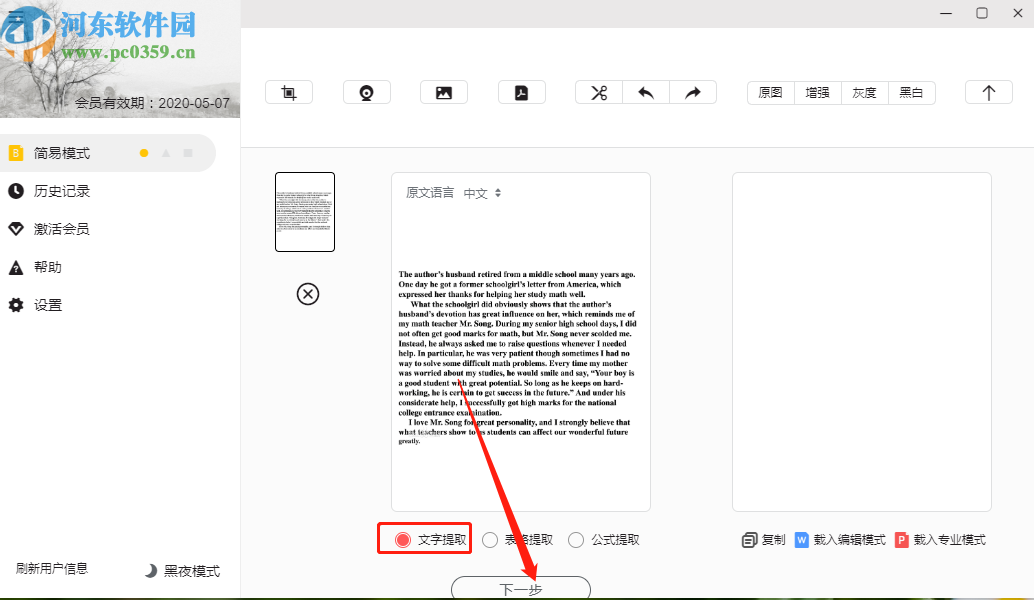Click the redo arrow icon
The width and height of the screenshot is (1034, 600).
pyautogui.click(x=693, y=93)
